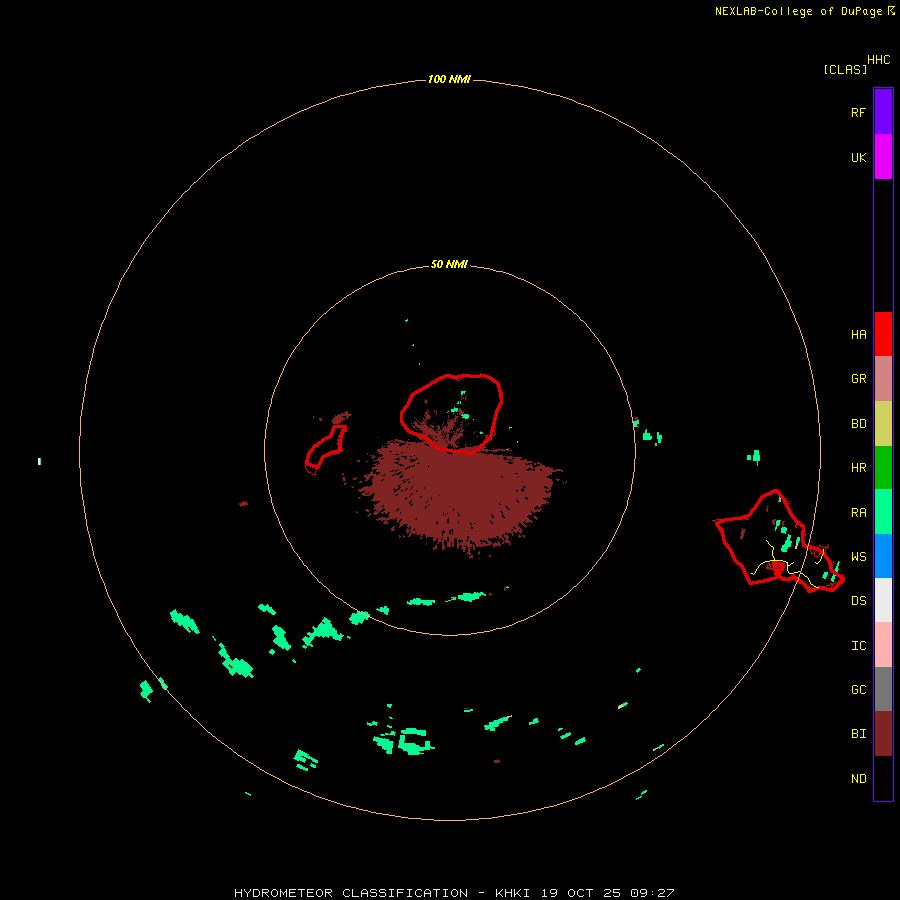Click the 'WS' legend label

coord(858,557)
